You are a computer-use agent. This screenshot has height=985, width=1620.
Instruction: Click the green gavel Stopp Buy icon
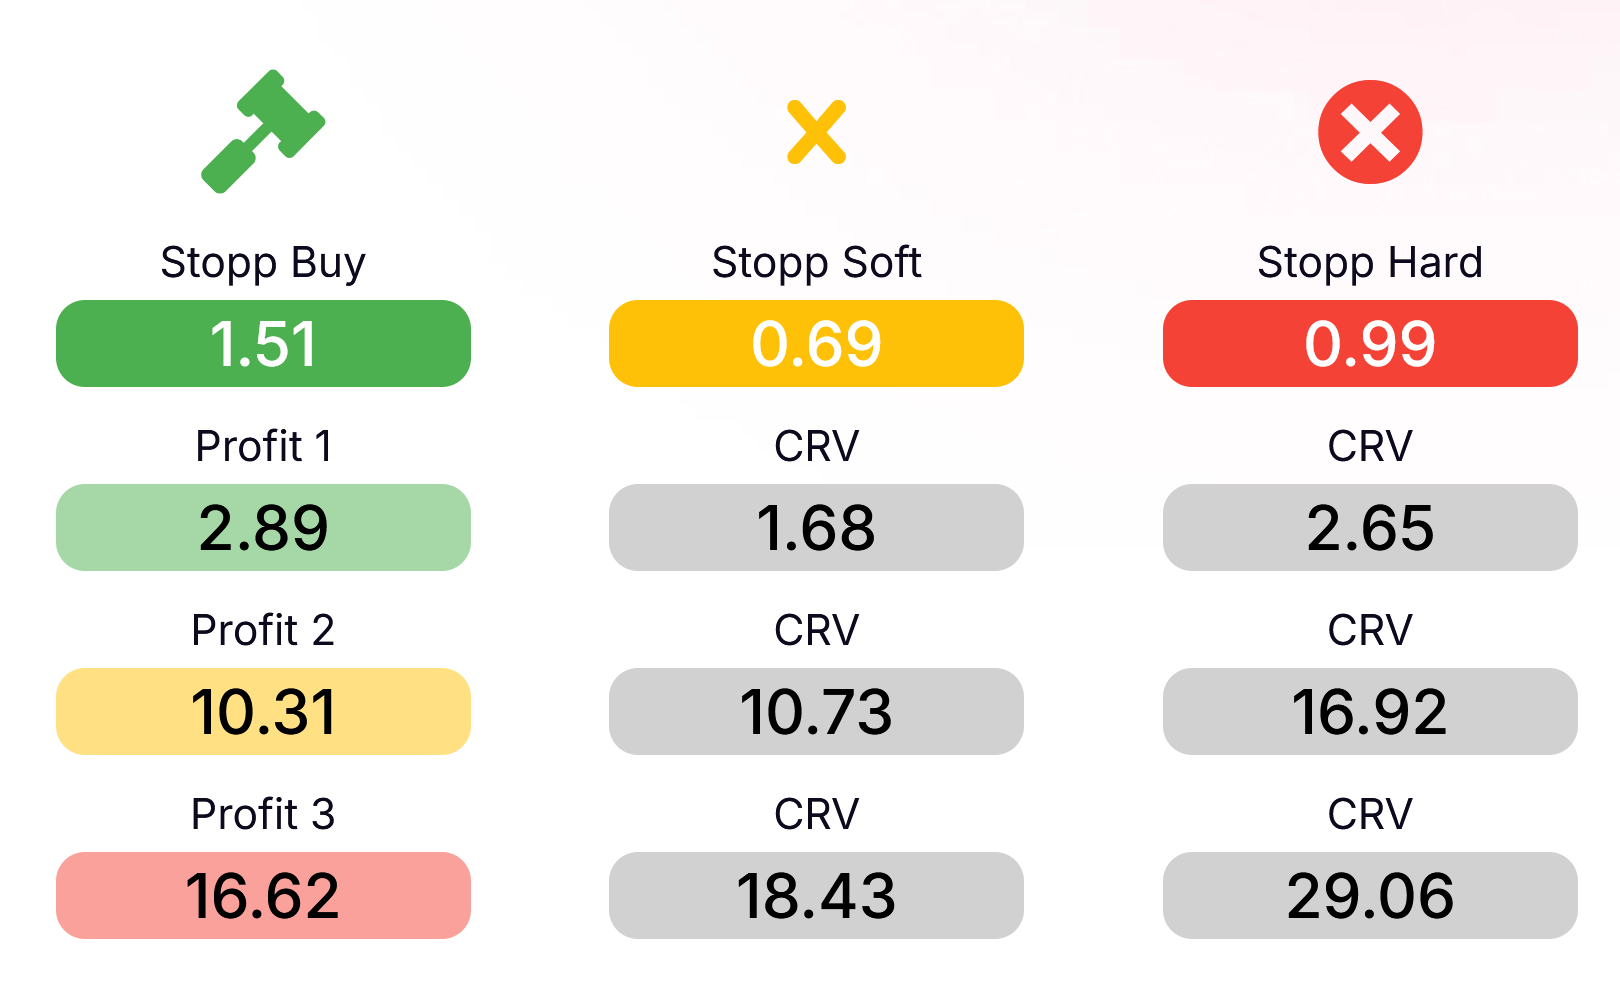tap(263, 131)
